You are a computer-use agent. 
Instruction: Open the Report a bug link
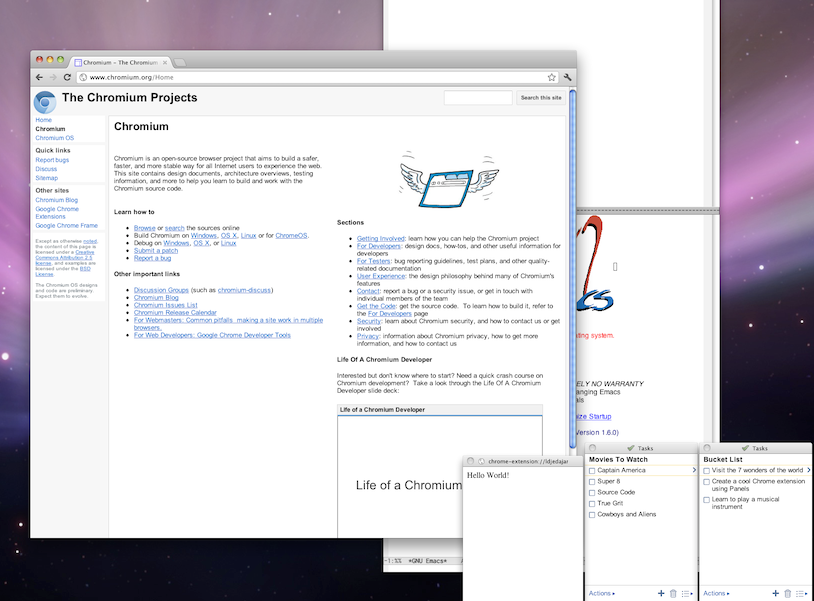pos(152,258)
